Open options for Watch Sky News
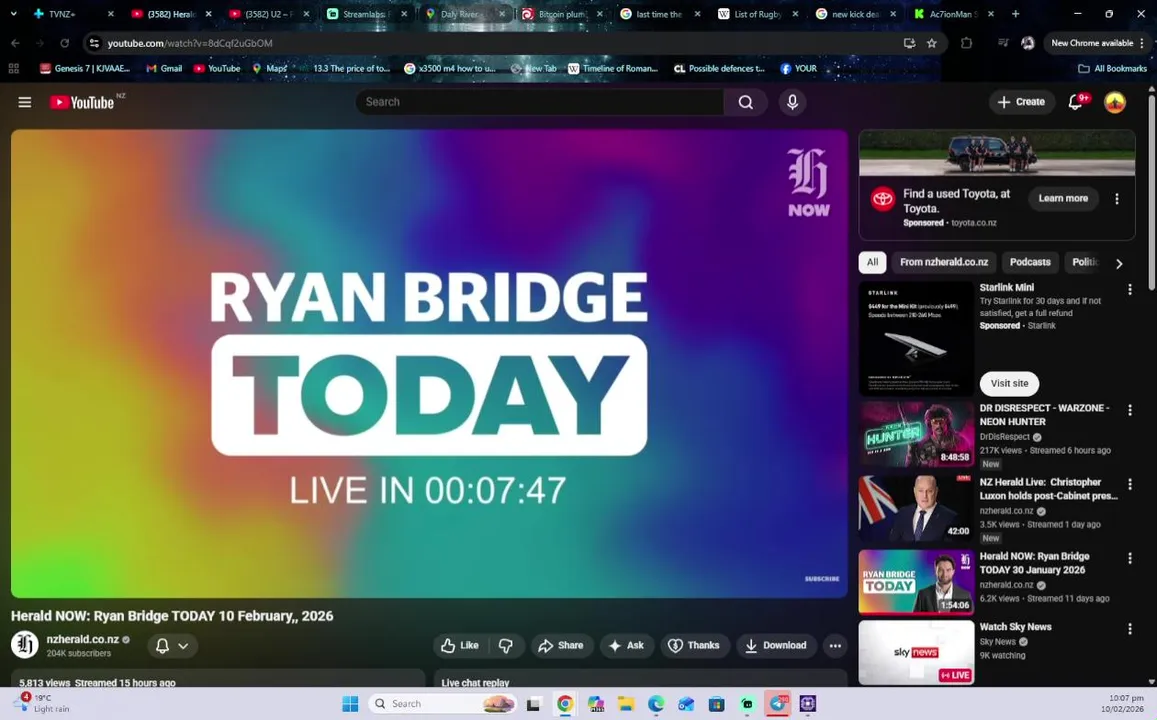1157x720 pixels. tap(1129, 629)
